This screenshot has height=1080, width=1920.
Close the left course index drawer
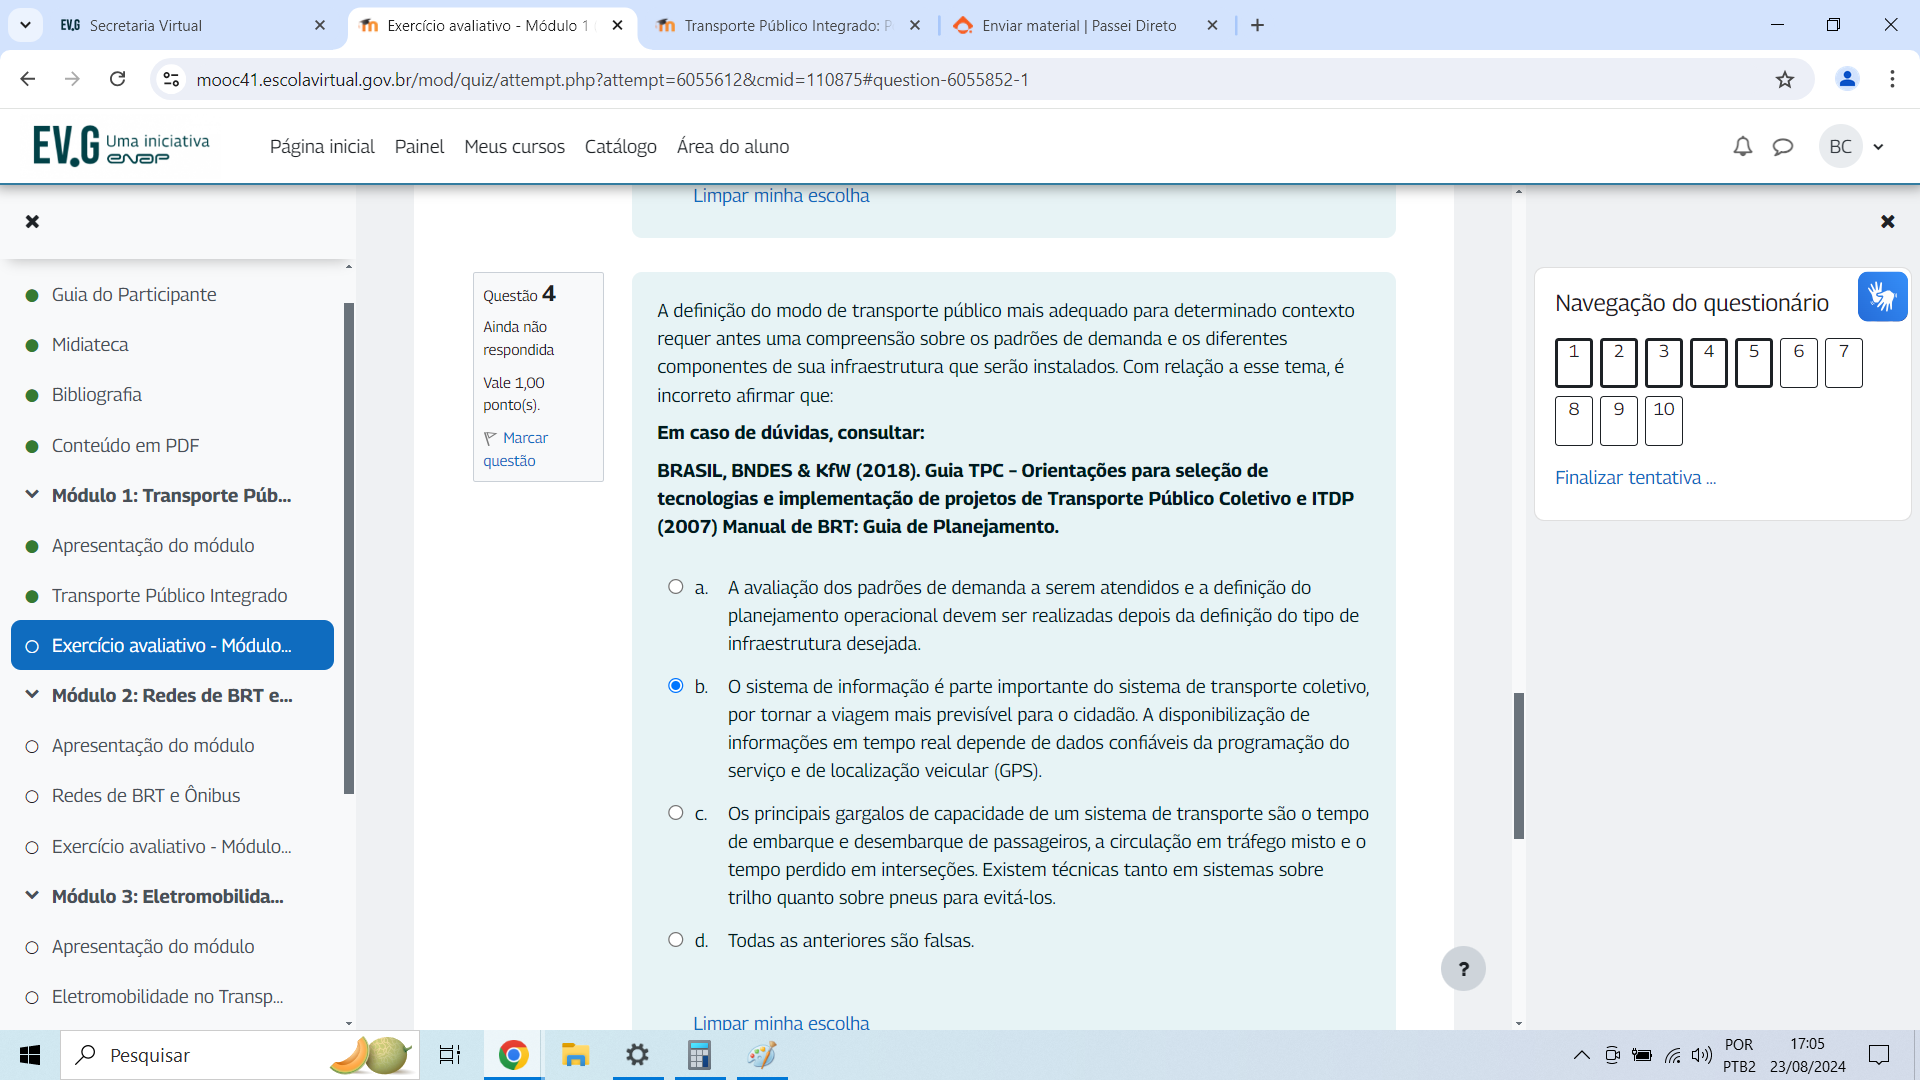coord(32,221)
